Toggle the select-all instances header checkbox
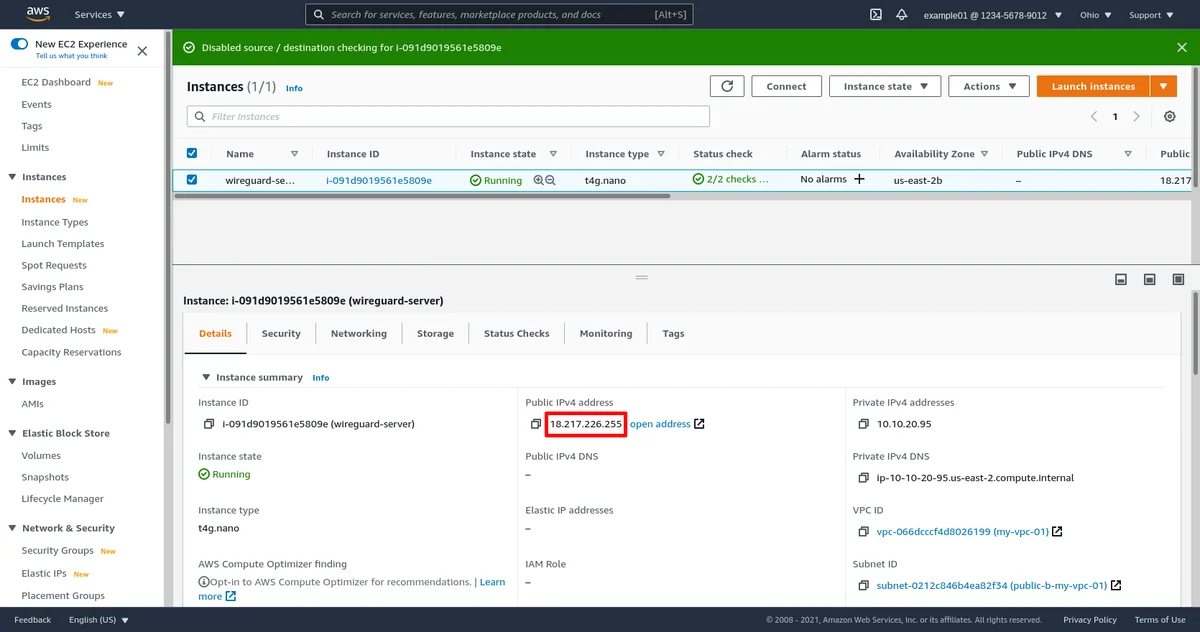 point(192,154)
